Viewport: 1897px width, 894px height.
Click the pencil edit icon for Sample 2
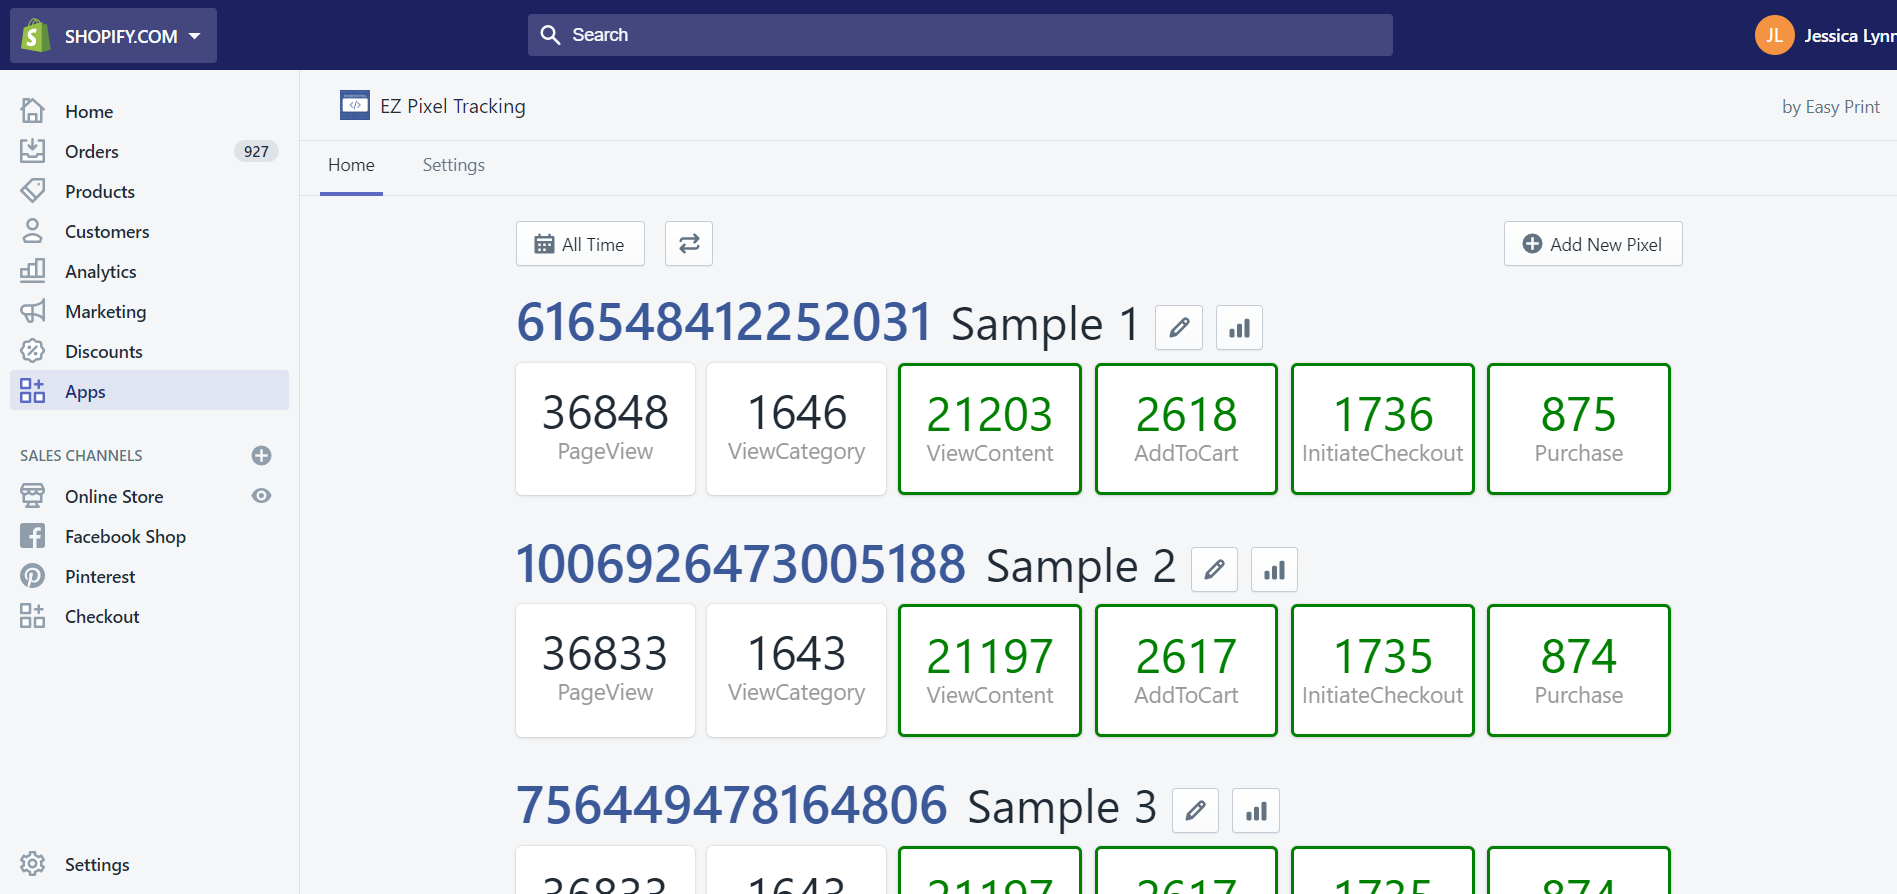[x=1214, y=570]
